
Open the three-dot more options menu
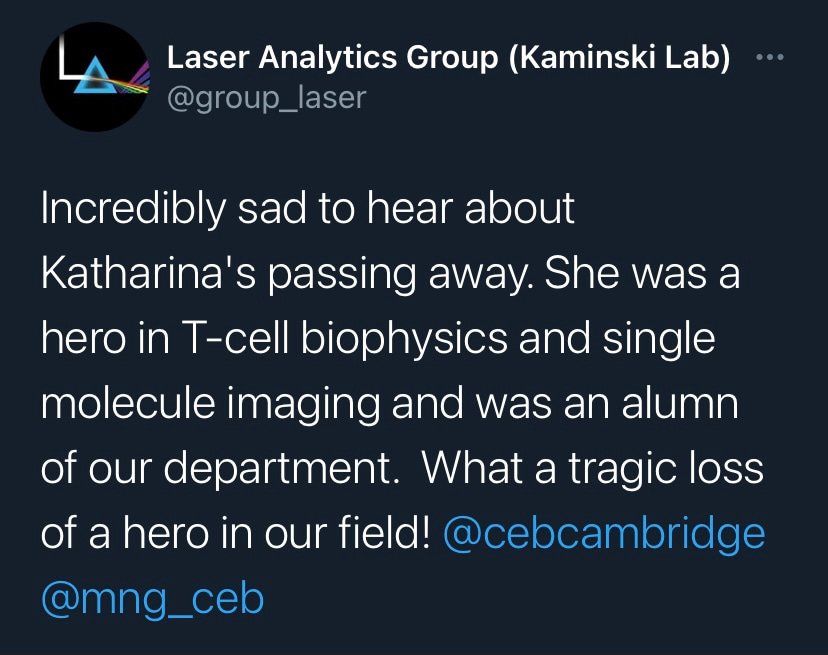click(769, 58)
